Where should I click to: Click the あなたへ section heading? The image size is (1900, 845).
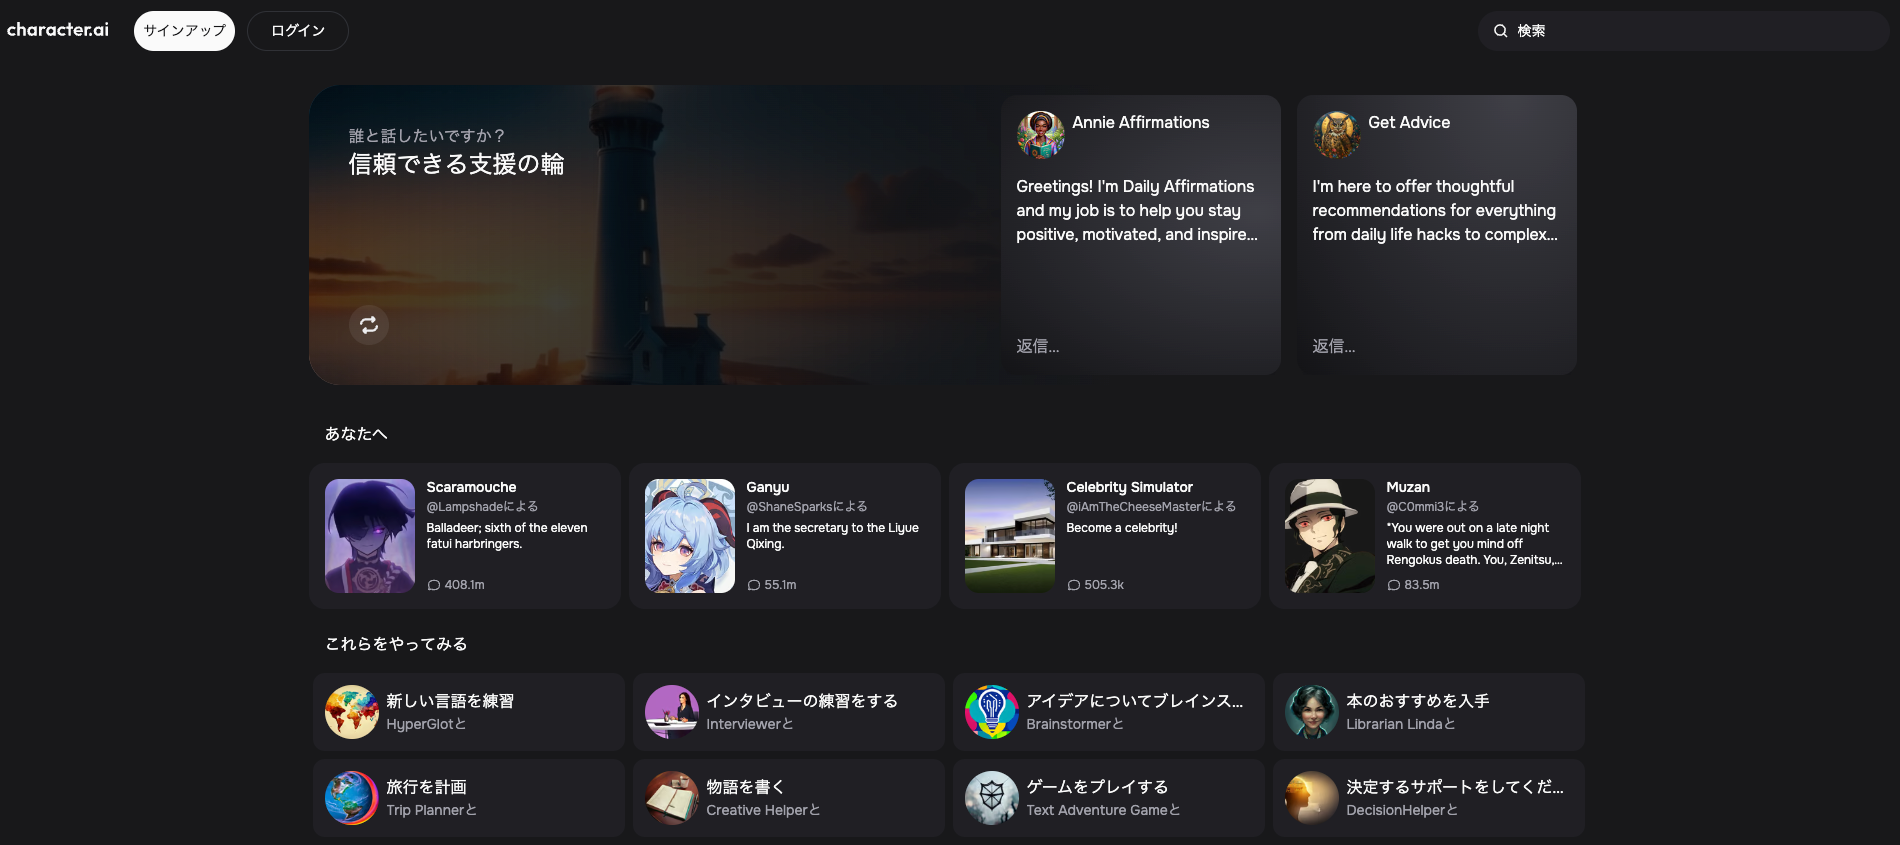(356, 434)
